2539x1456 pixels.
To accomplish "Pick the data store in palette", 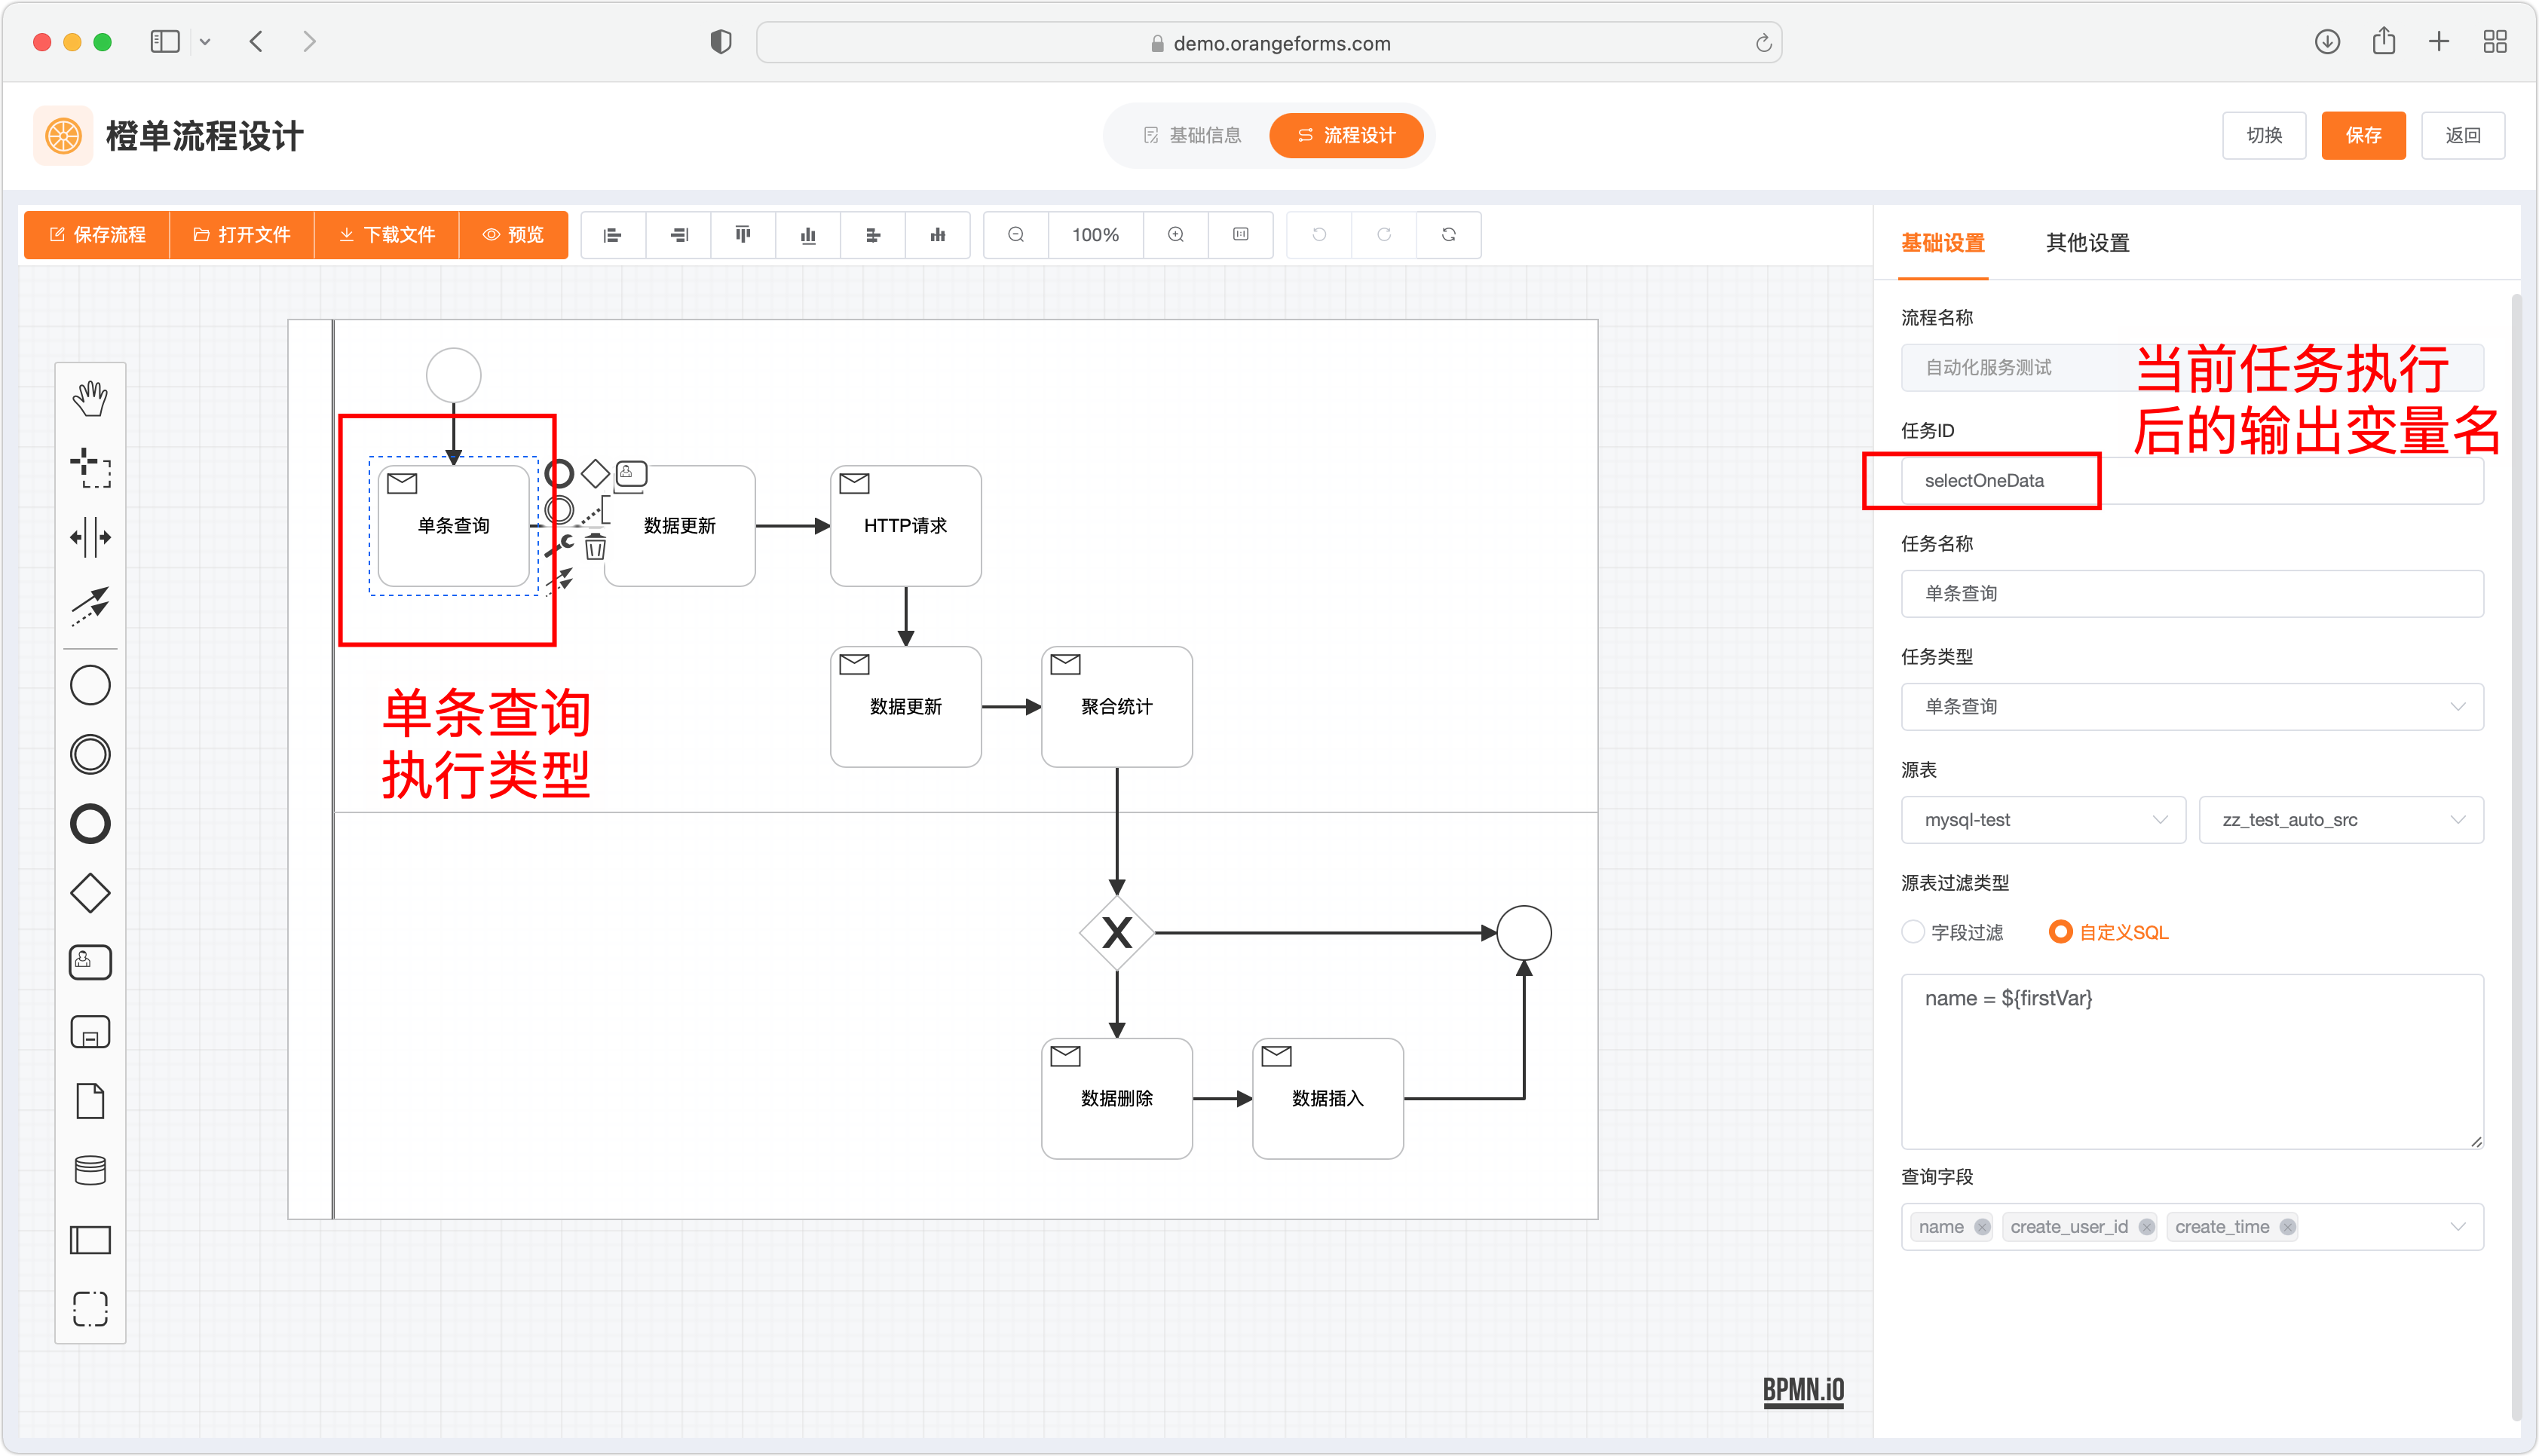I will pyautogui.click(x=90, y=1170).
